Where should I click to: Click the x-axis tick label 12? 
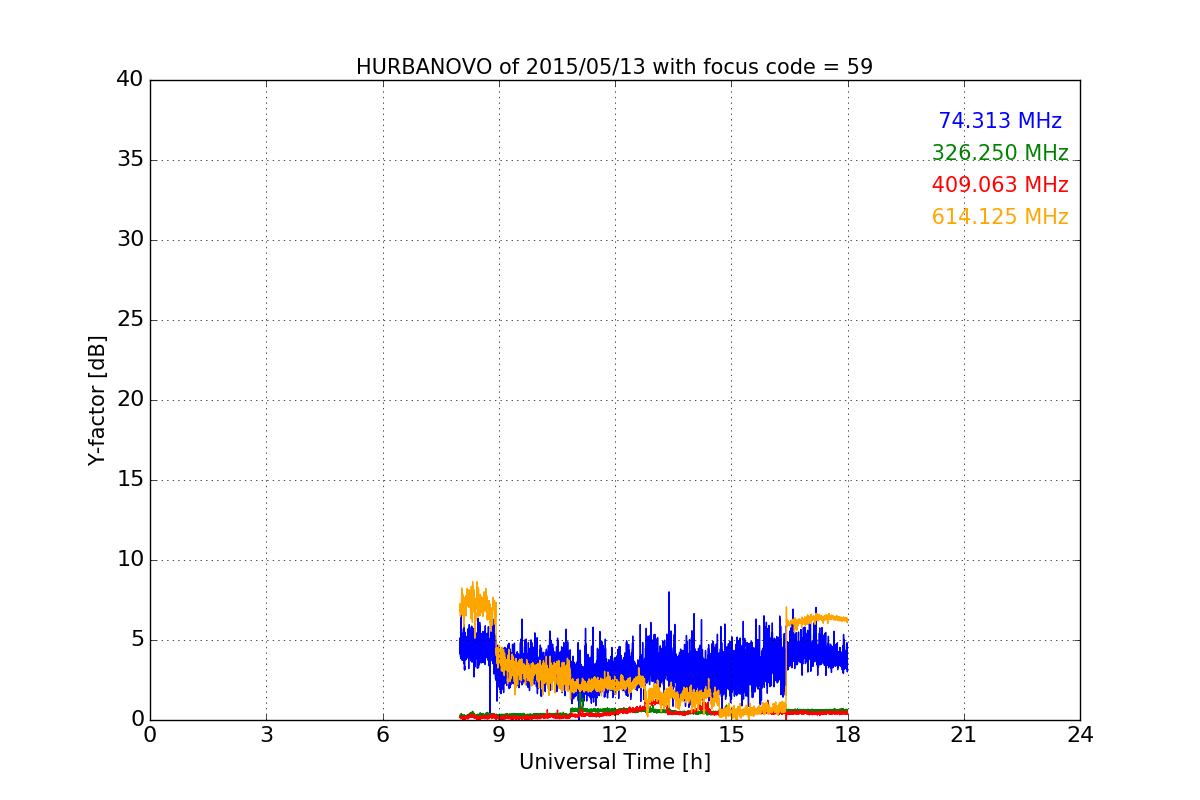pyautogui.click(x=615, y=735)
